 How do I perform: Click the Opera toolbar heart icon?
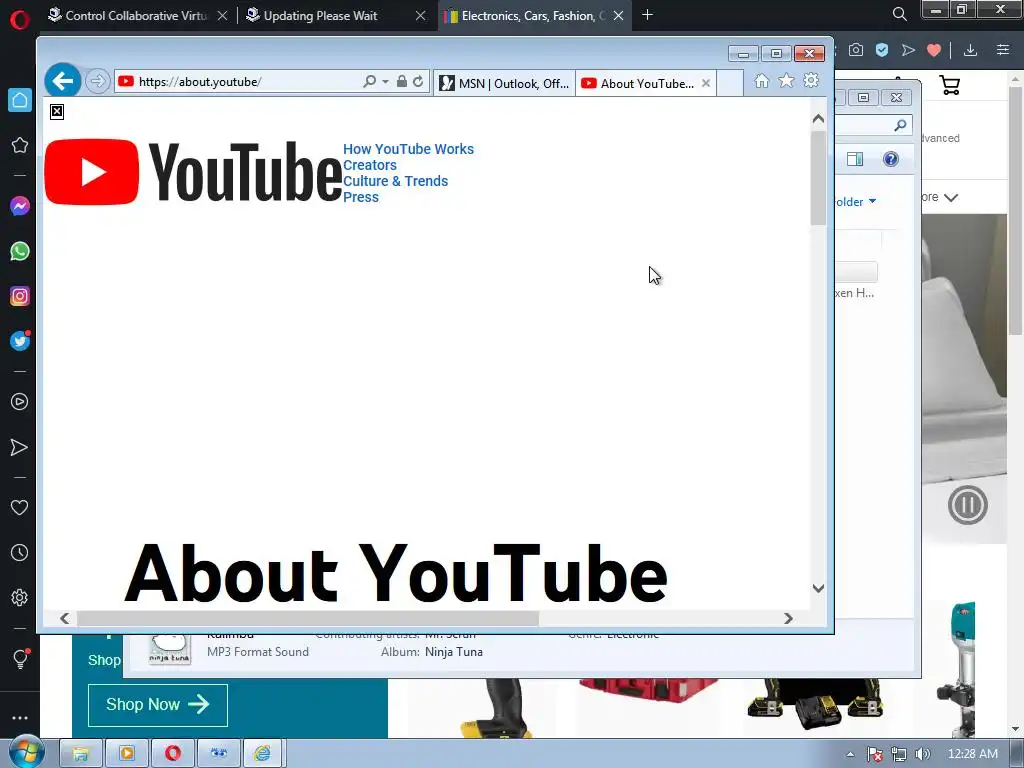tap(934, 50)
